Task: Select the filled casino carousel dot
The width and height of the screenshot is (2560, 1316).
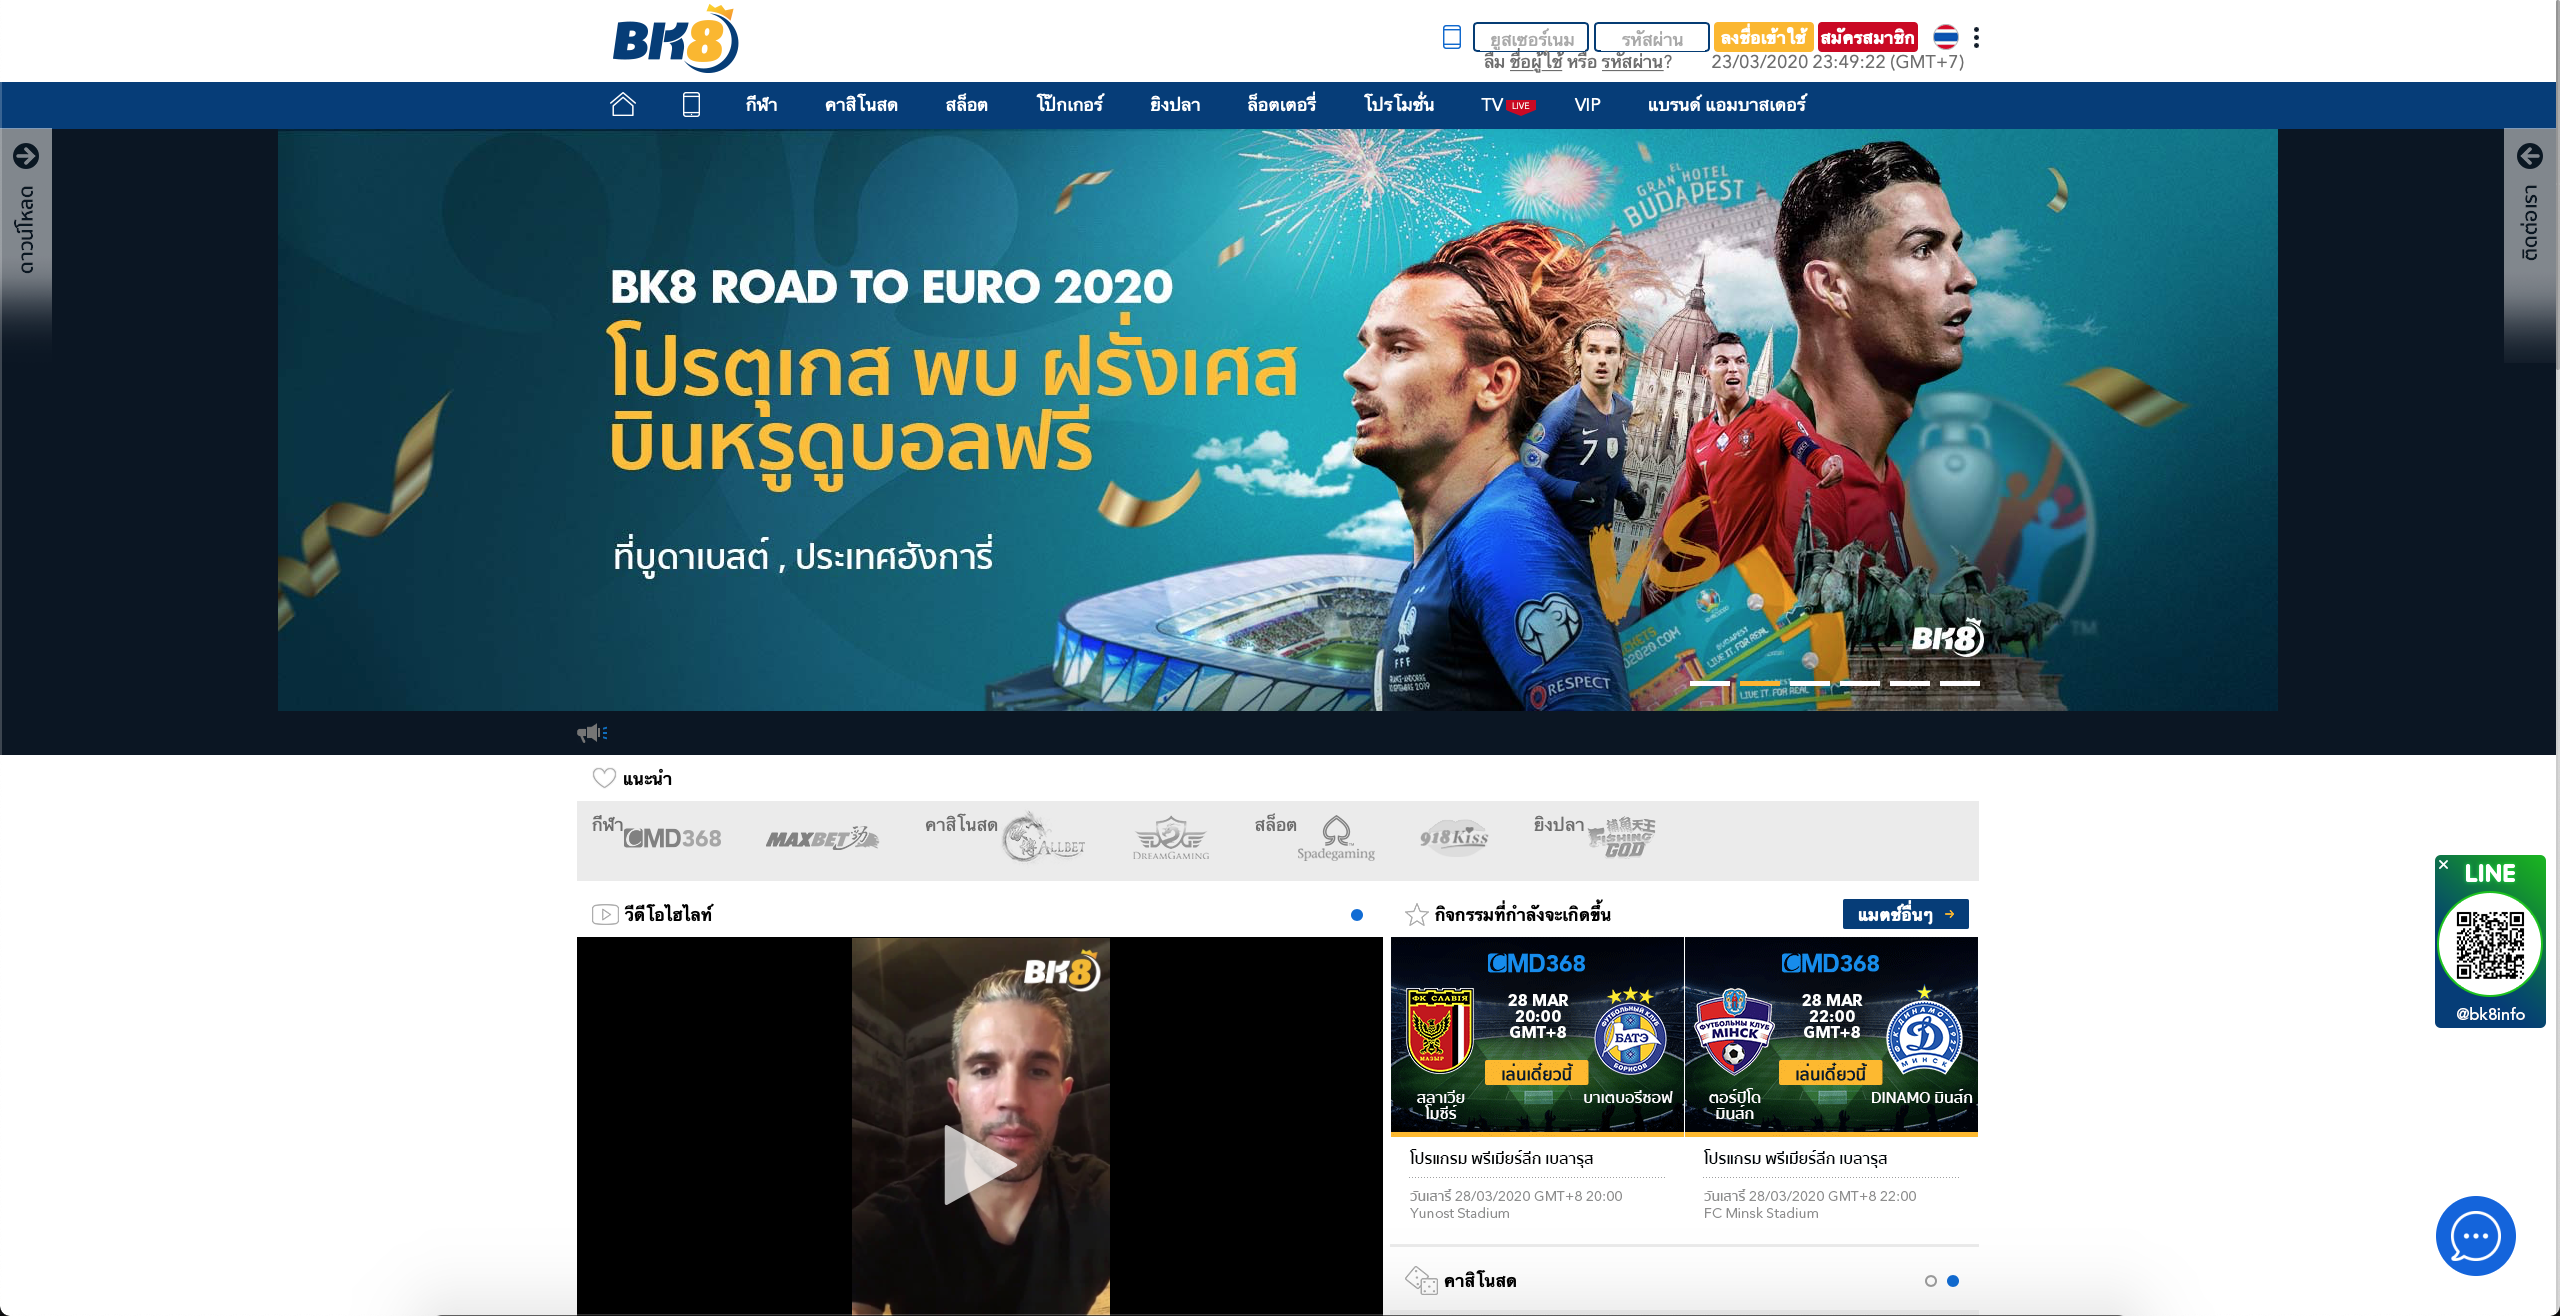Action: click(1953, 1281)
